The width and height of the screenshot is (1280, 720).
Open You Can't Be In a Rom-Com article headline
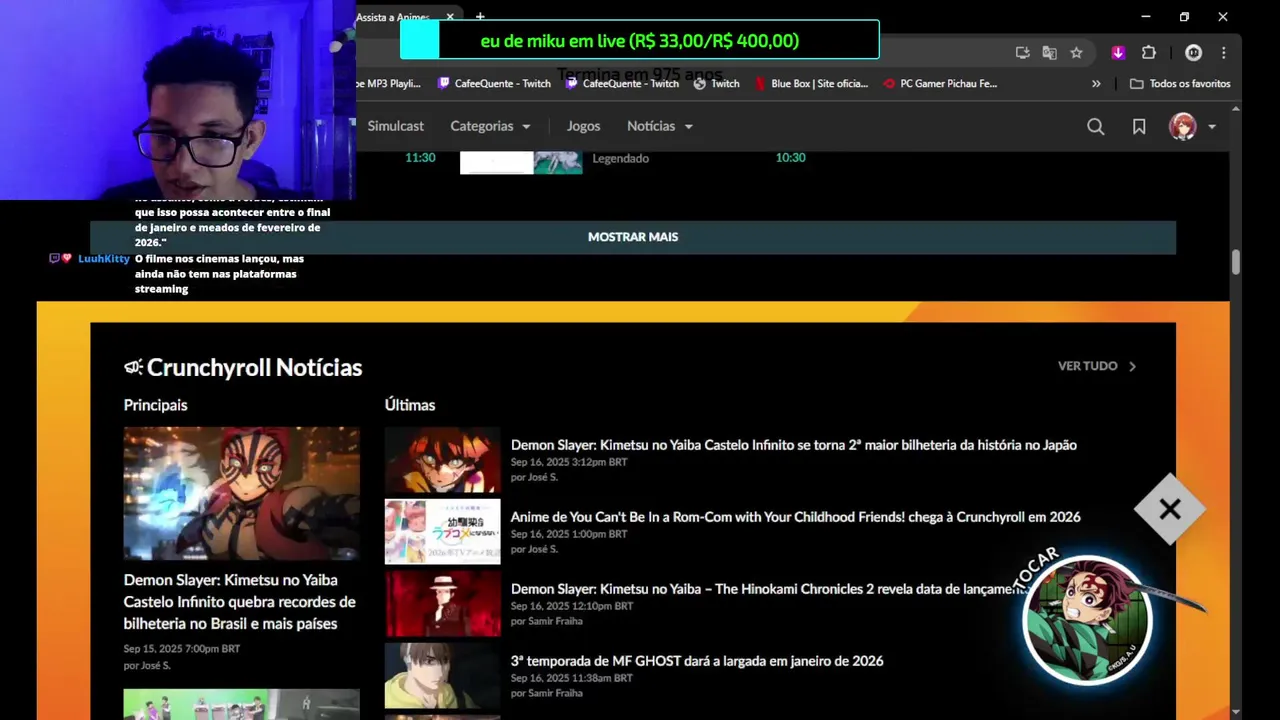pos(796,517)
